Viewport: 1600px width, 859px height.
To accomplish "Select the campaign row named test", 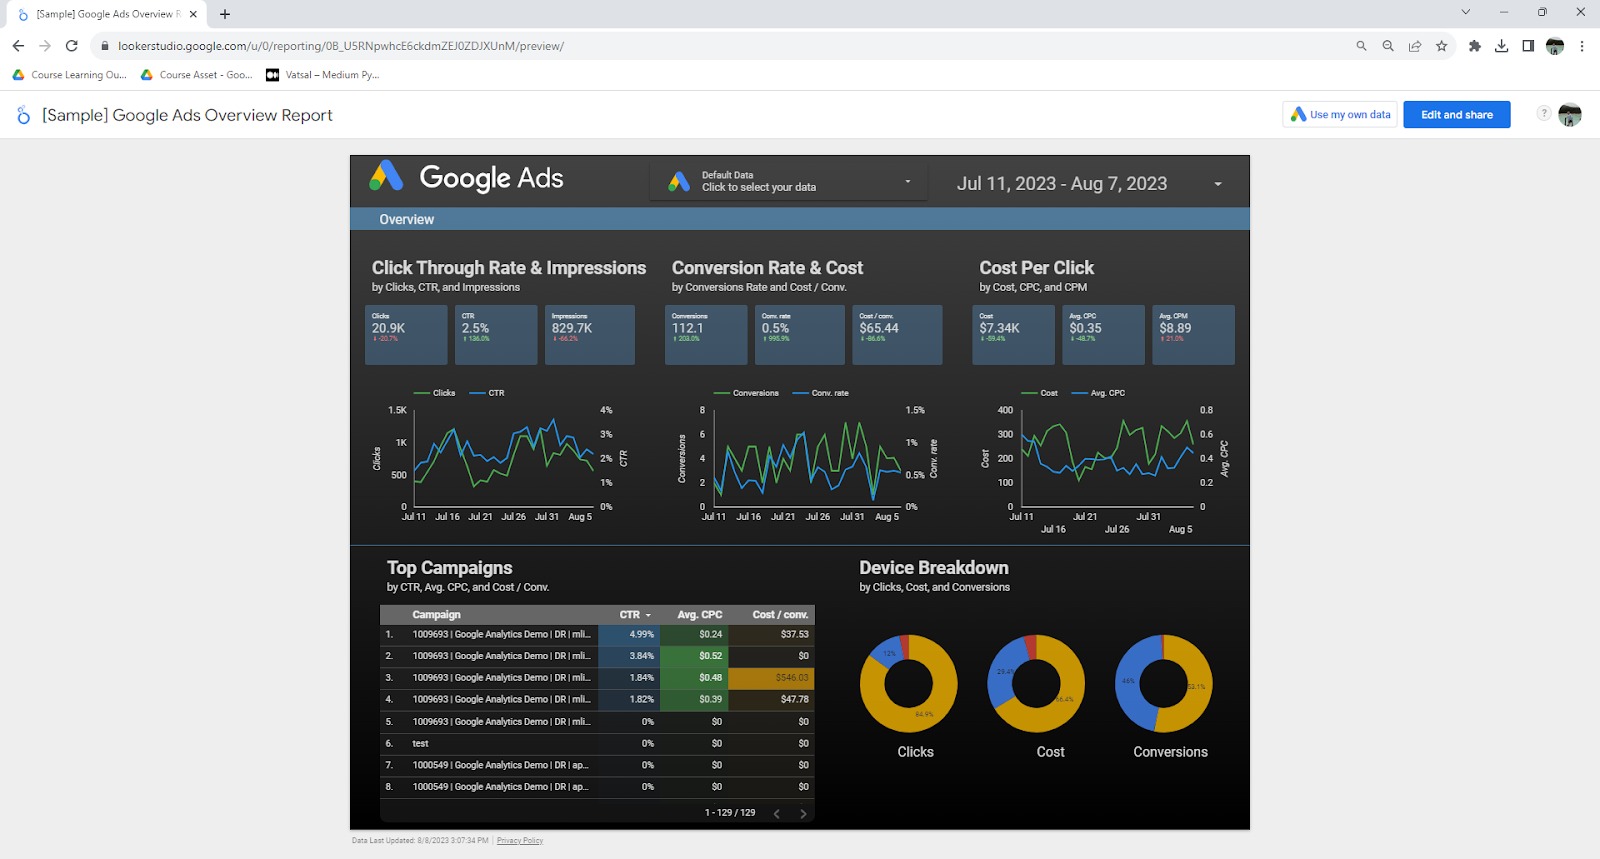I will (x=598, y=744).
